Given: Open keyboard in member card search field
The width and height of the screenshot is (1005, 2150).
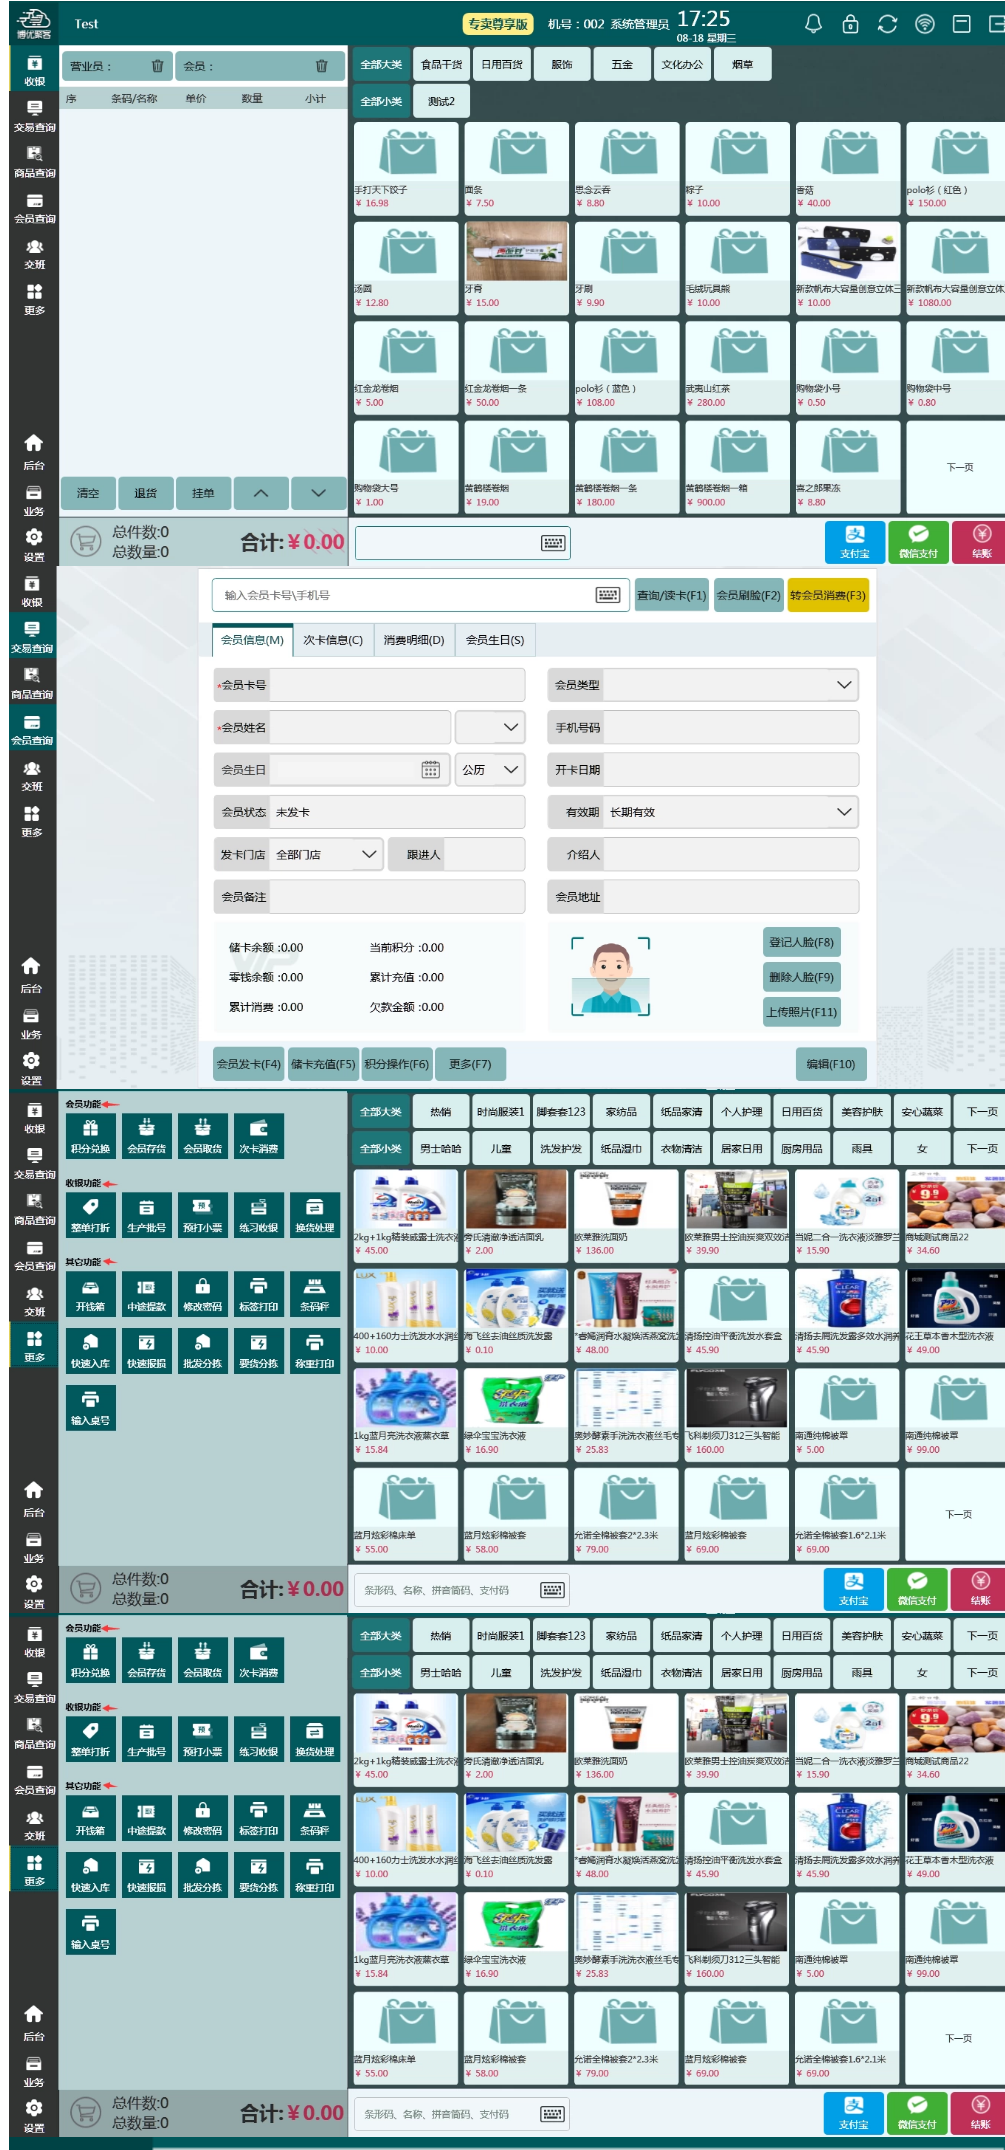Looking at the screenshot, I should [607, 595].
